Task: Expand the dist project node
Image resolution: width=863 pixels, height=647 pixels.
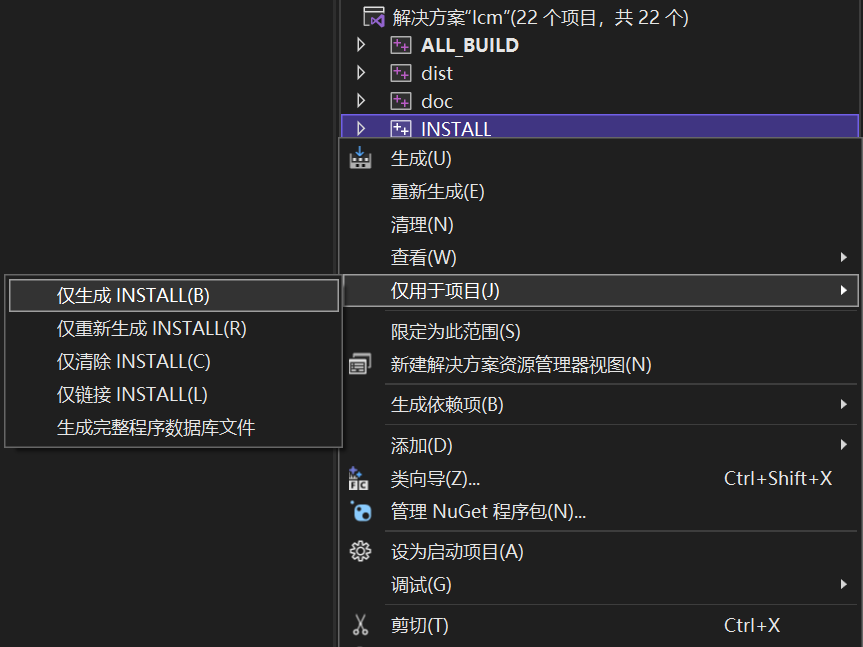Action: click(361, 73)
